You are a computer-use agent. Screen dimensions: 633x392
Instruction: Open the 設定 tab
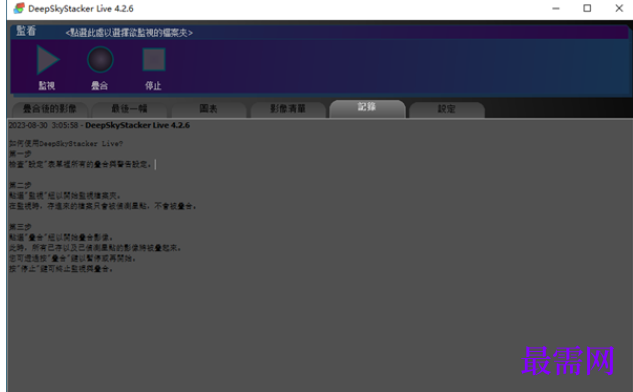point(446,109)
